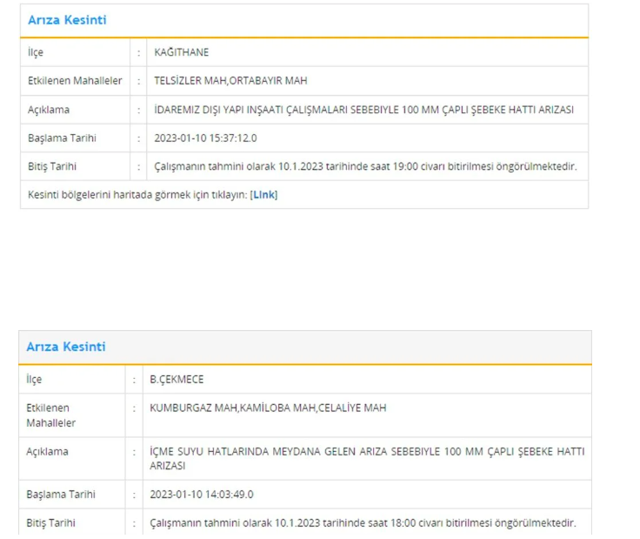
Task: Click the İlçe label in Kağıthane table
Action: [x=36, y=52]
